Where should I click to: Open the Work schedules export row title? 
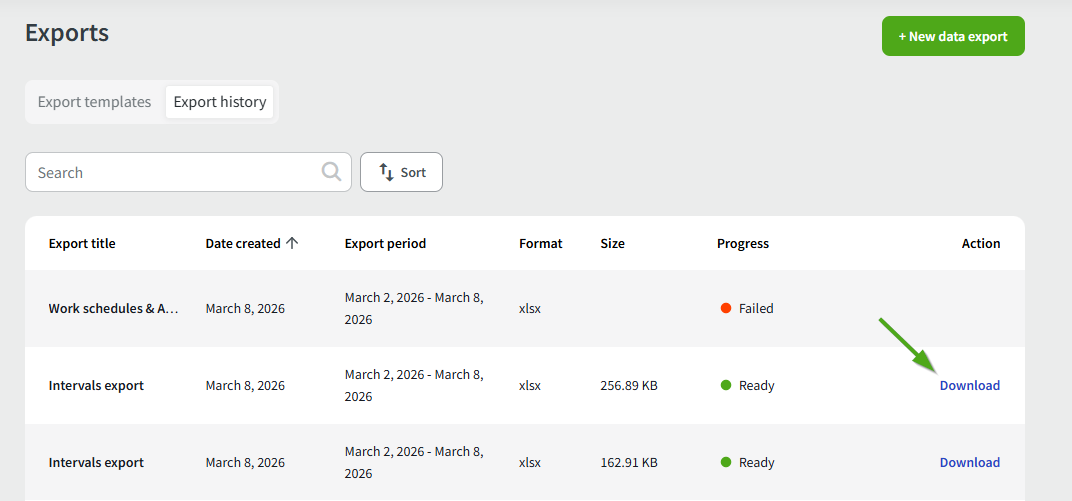coord(113,308)
